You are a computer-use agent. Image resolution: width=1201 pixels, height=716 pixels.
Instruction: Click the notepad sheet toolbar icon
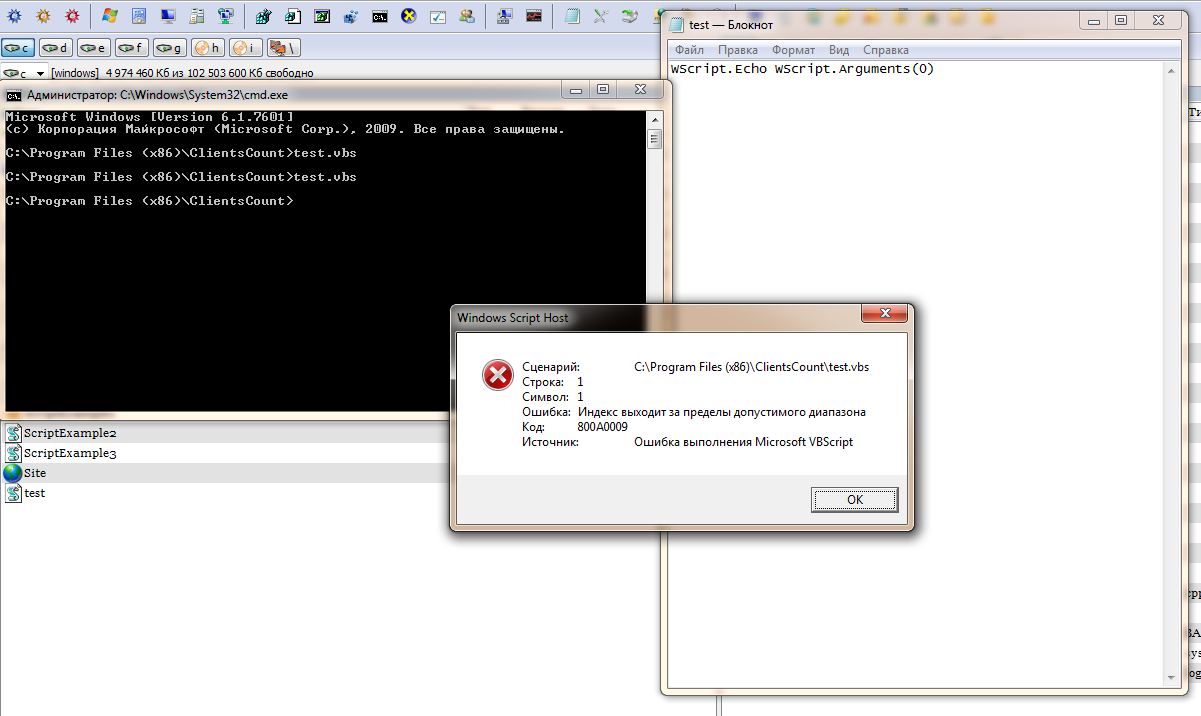[x=572, y=16]
